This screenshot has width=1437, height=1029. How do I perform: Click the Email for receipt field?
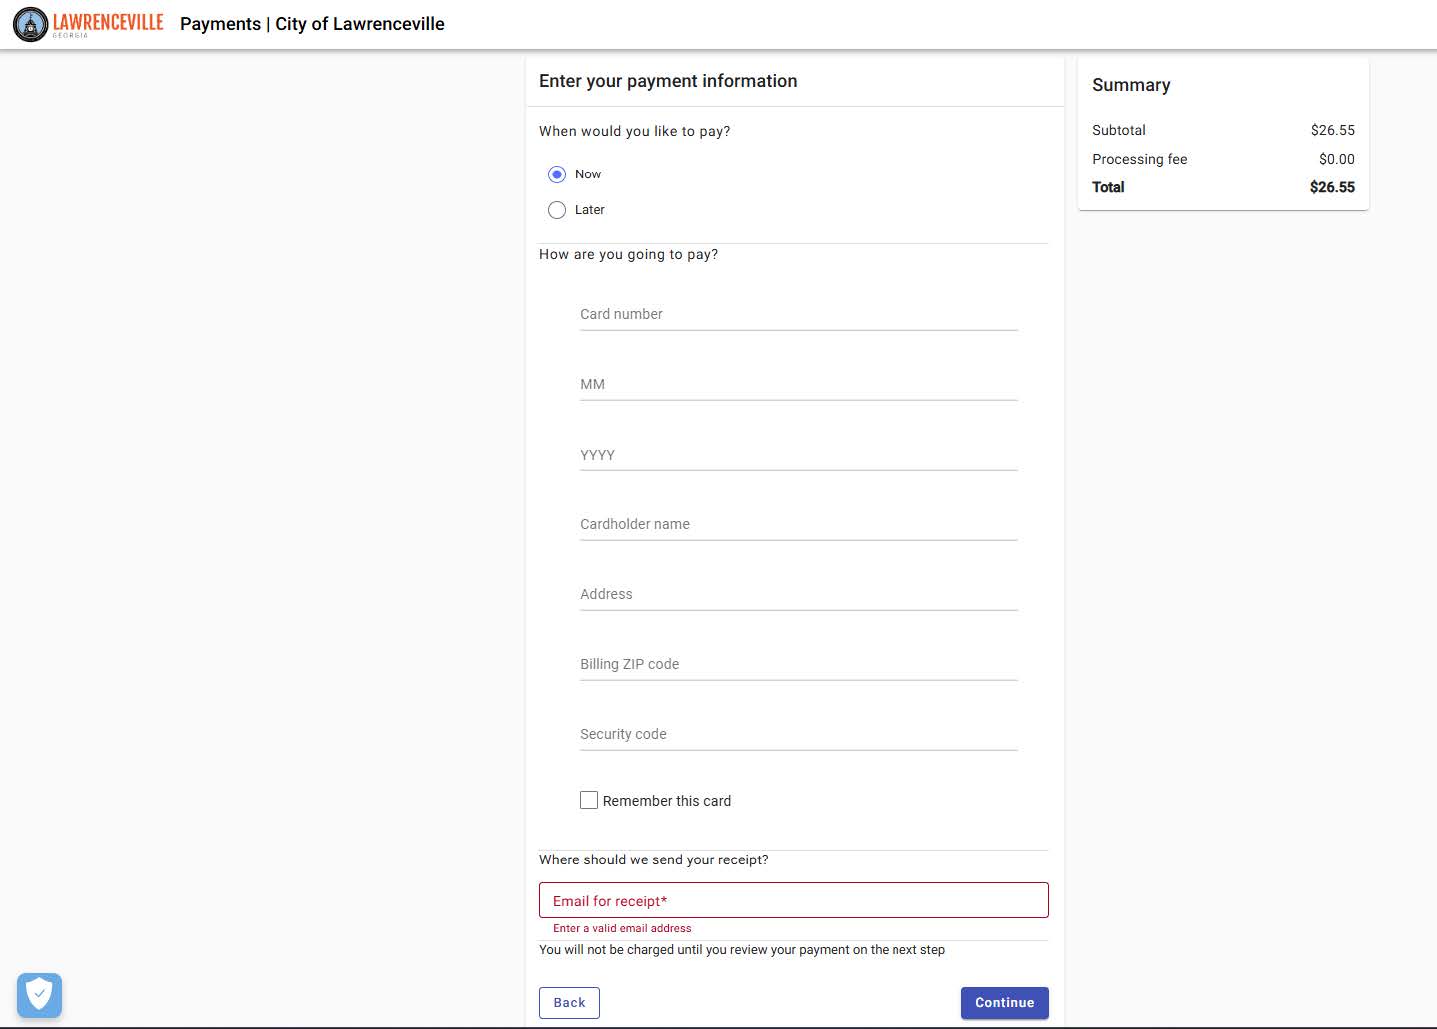click(x=793, y=900)
